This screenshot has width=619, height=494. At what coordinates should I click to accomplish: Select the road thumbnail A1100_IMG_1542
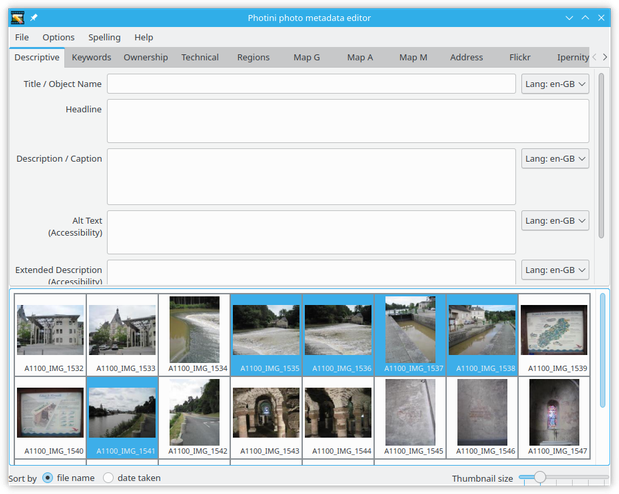pyautogui.click(x=194, y=418)
